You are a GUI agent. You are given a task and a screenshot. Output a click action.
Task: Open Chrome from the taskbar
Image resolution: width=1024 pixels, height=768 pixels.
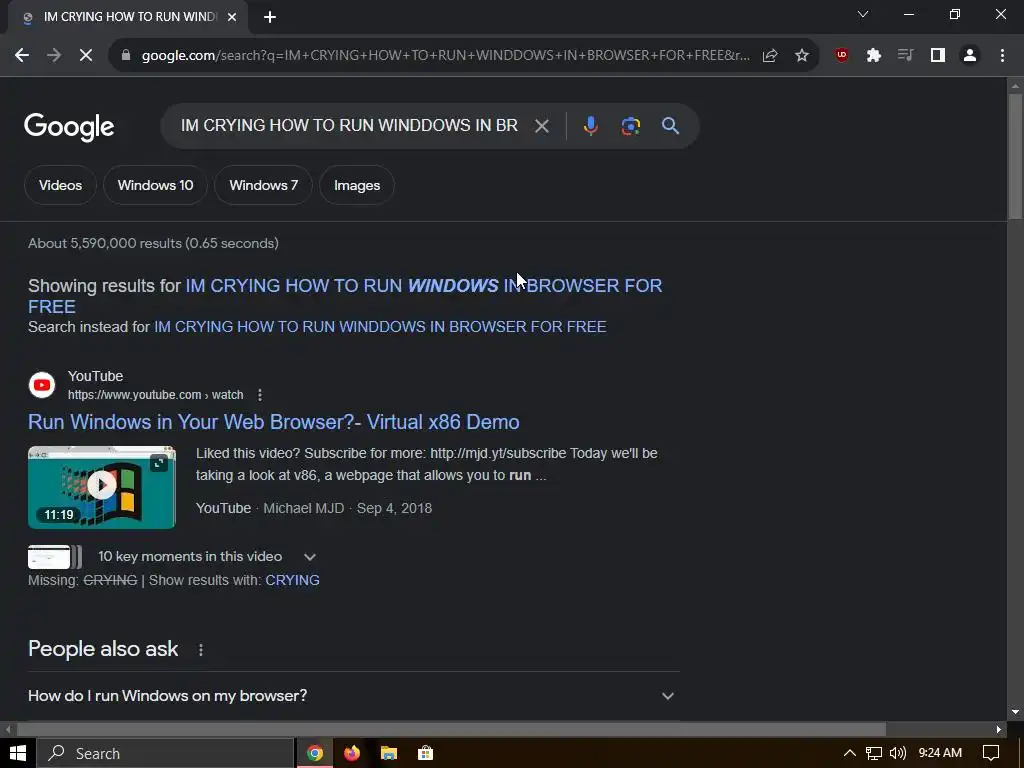(x=315, y=753)
